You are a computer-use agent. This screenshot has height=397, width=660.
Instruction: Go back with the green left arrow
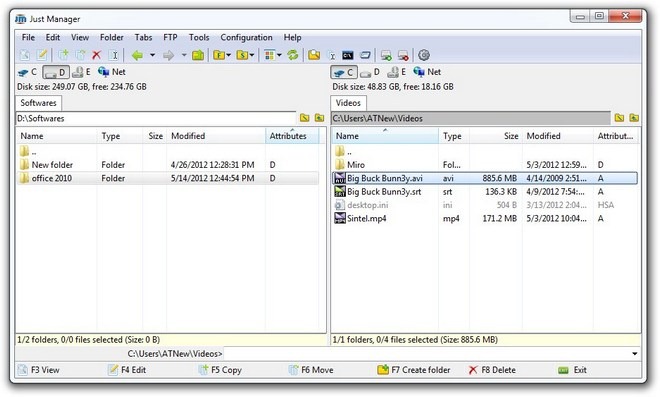point(137,55)
